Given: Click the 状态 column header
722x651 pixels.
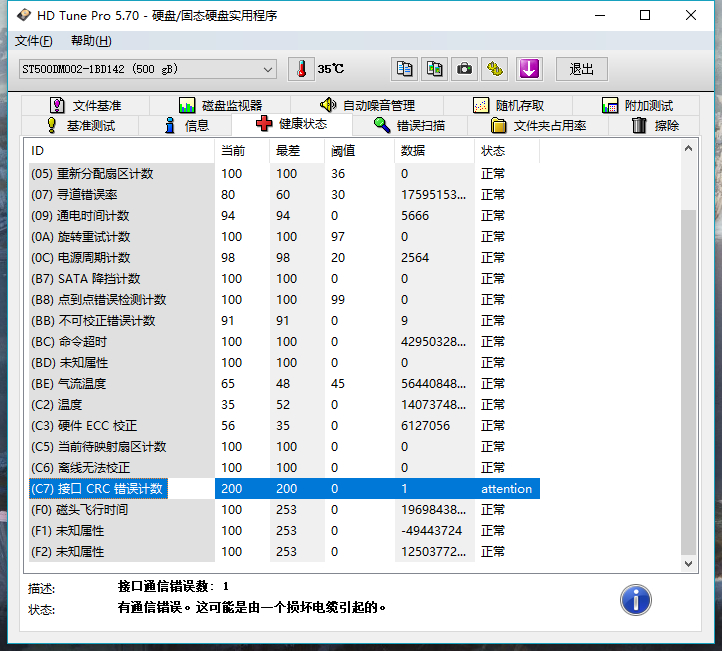Looking at the screenshot, I should coord(507,151).
